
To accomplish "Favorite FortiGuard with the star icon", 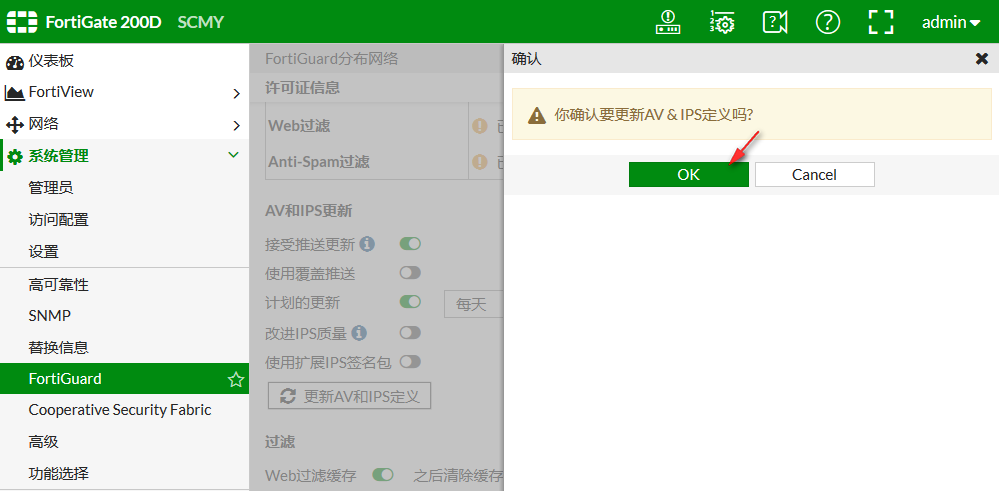I will click(x=236, y=380).
